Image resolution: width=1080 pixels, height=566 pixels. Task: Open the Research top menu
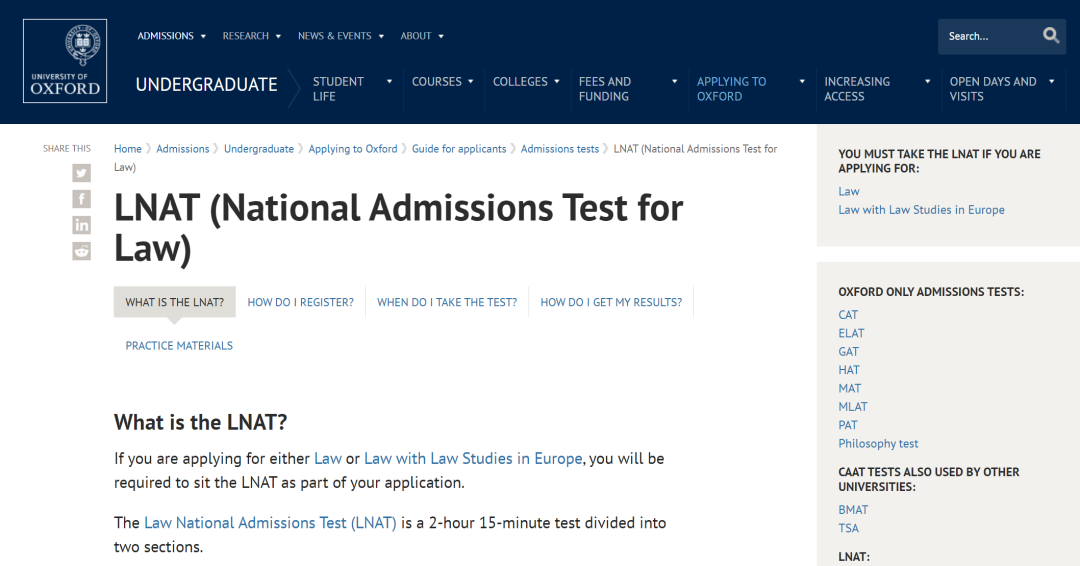245,36
